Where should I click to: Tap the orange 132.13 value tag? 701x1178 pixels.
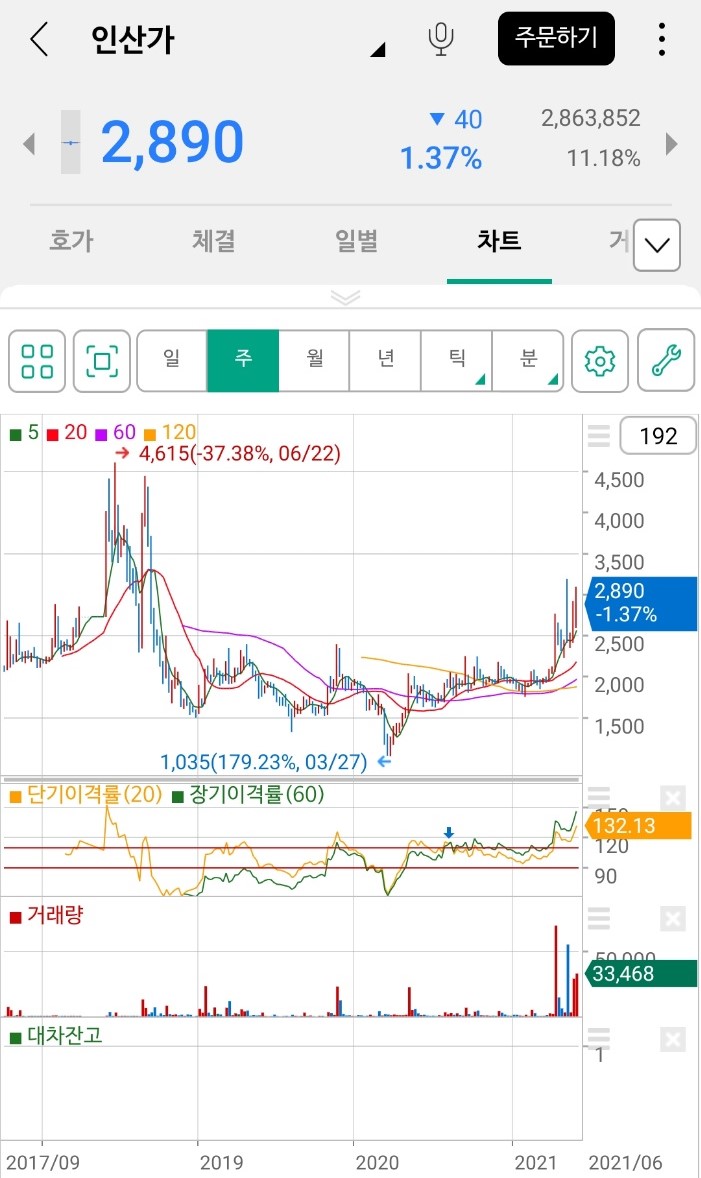point(638,826)
